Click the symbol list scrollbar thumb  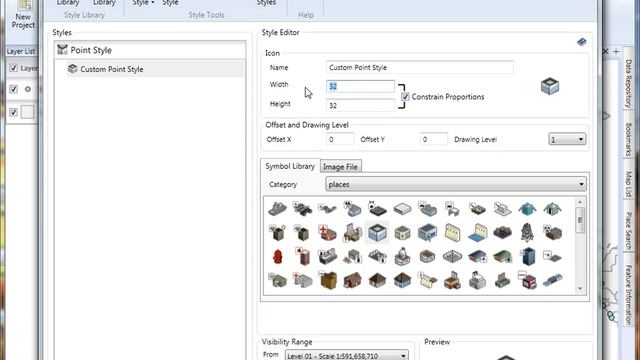click(580, 220)
